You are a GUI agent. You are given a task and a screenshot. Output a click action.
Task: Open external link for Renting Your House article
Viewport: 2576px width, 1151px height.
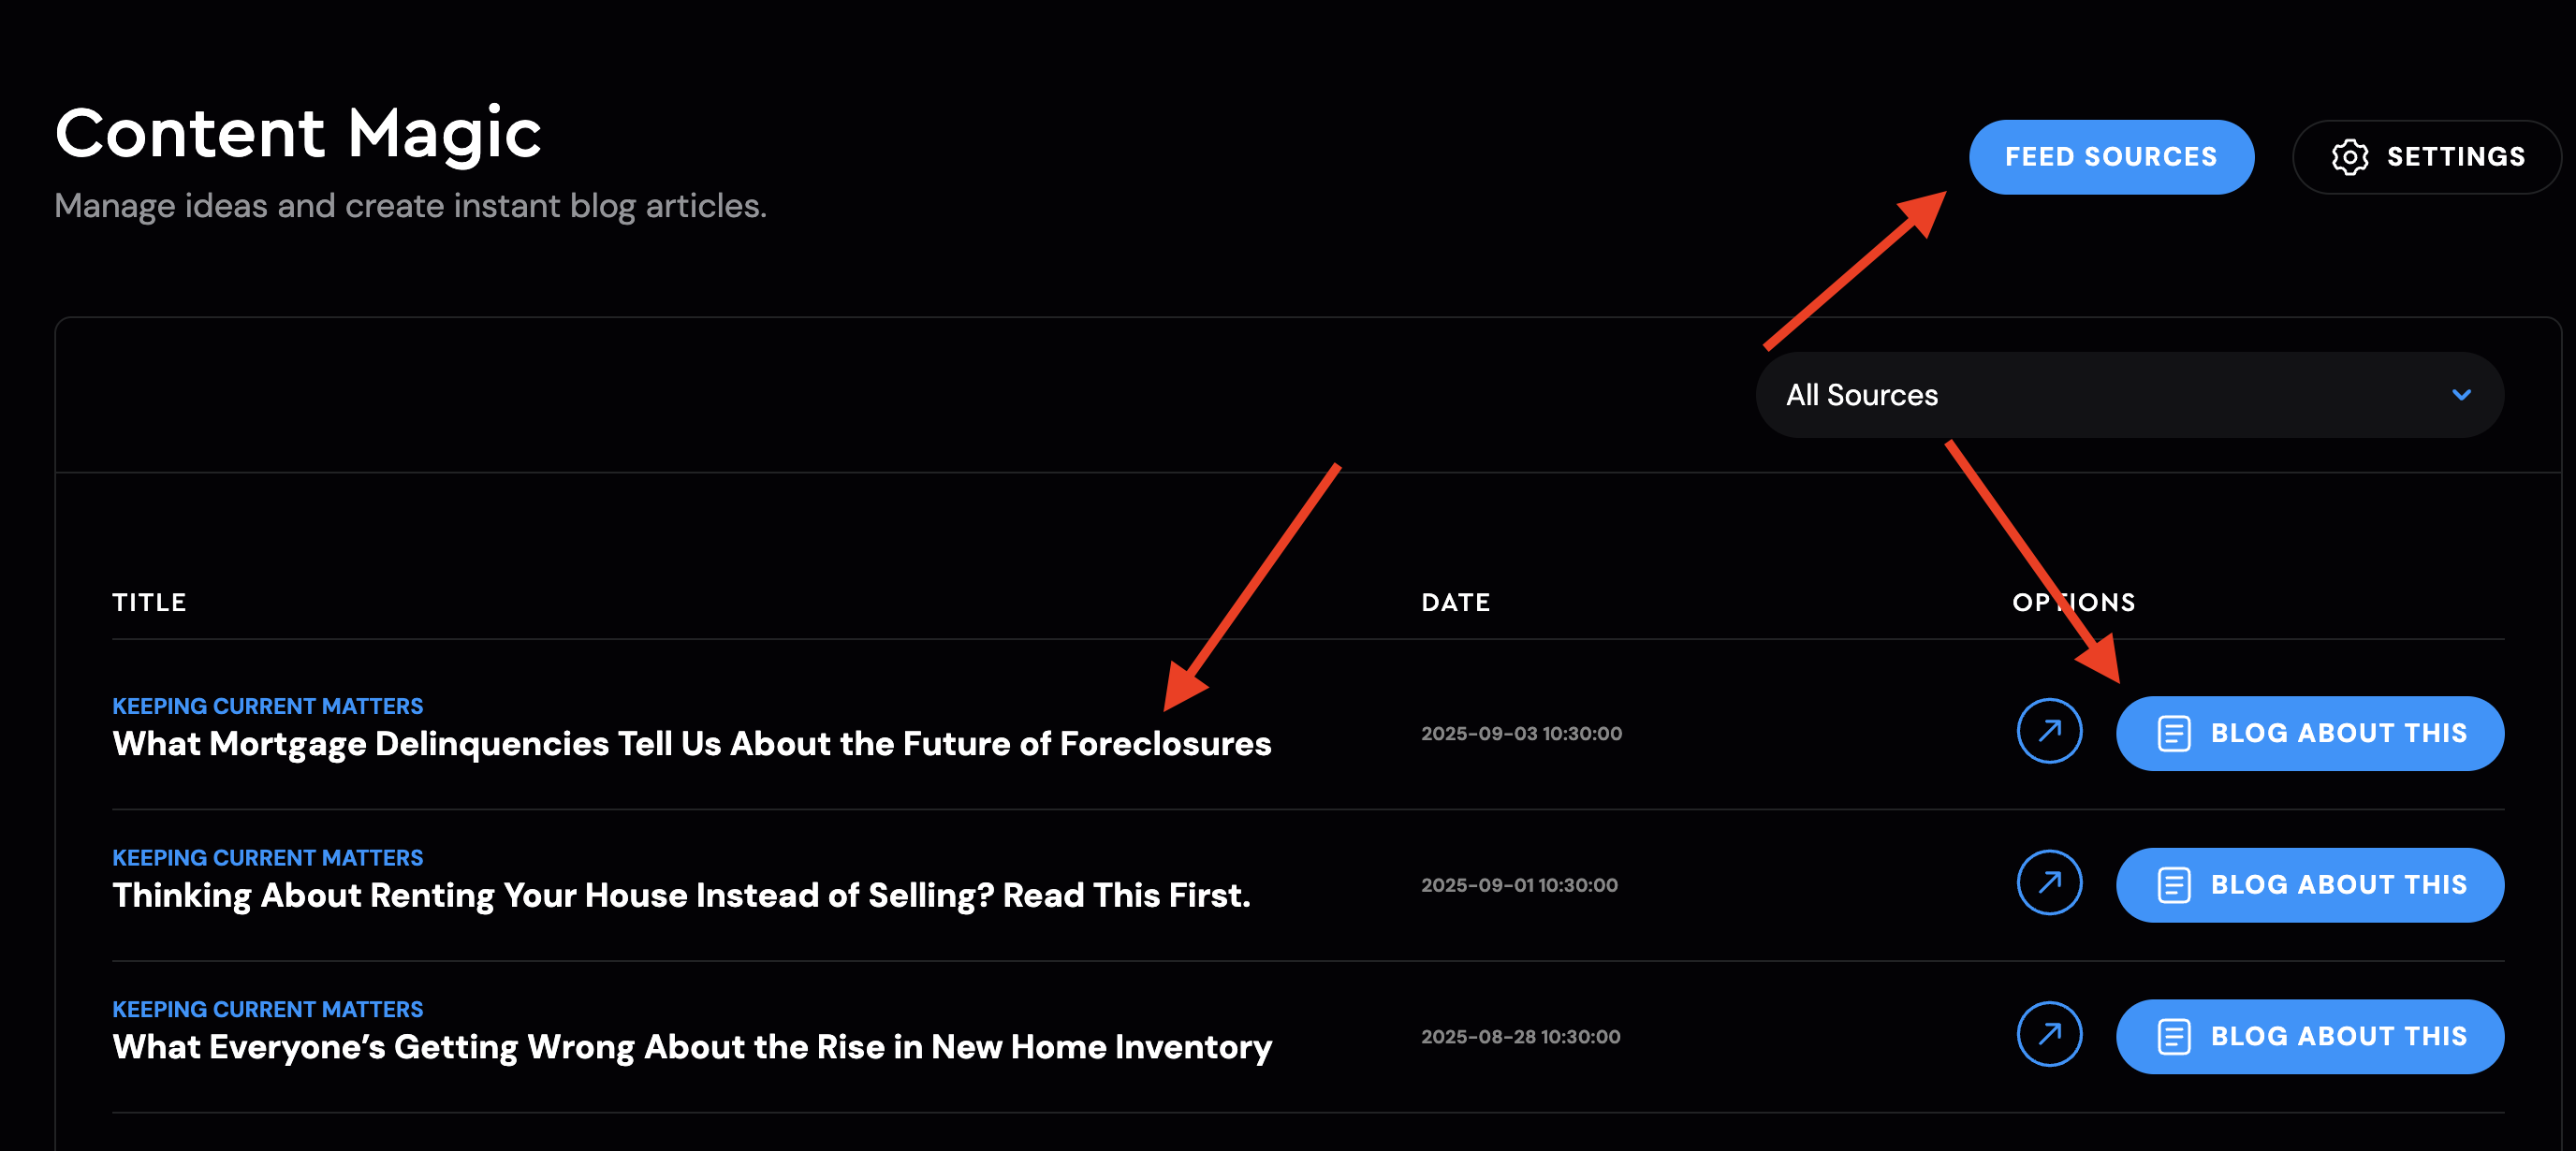click(x=2049, y=883)
